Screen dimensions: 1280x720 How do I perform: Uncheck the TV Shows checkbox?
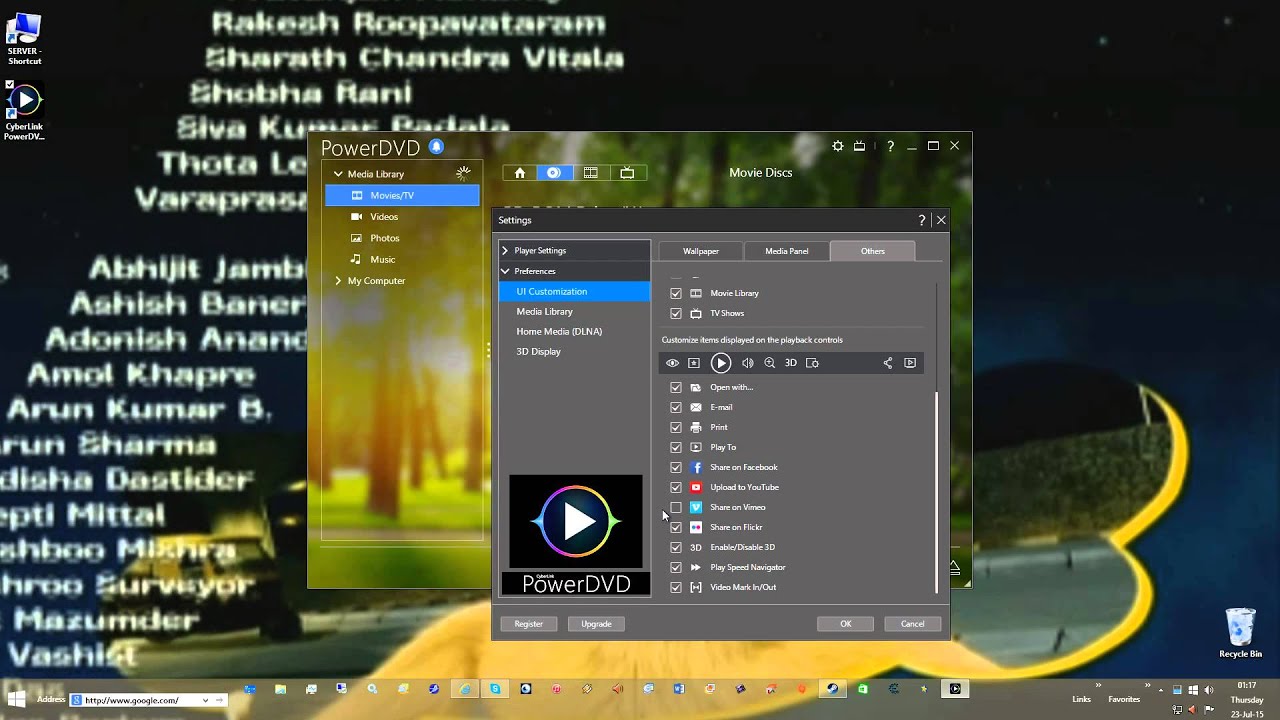[676, 313]
